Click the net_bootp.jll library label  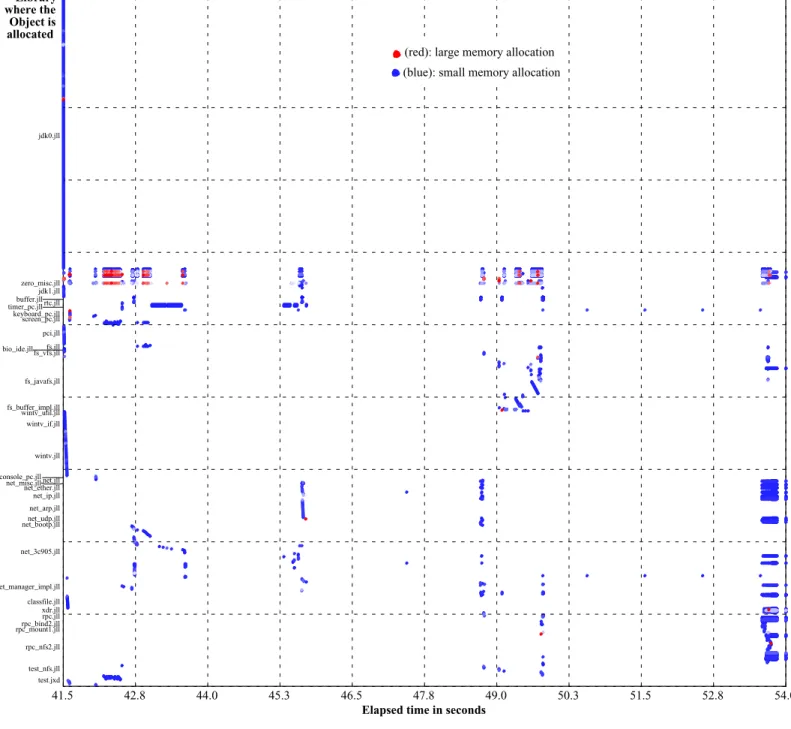tap(41, 525)
